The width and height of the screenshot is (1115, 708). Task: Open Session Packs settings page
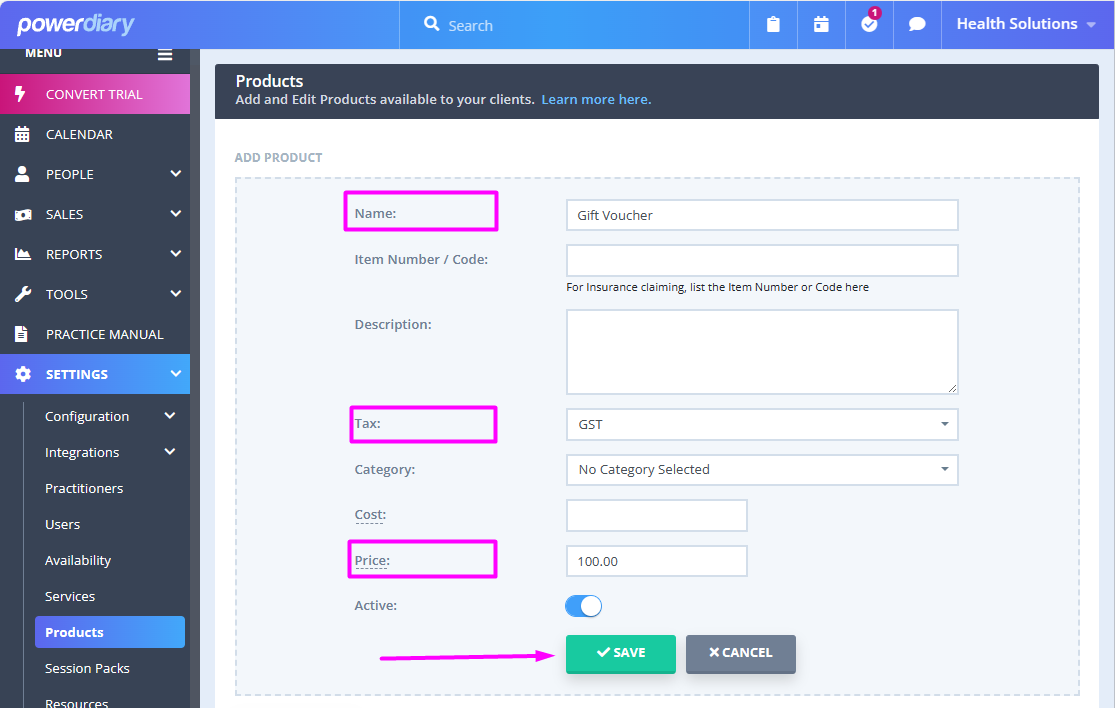pos(87,668)
